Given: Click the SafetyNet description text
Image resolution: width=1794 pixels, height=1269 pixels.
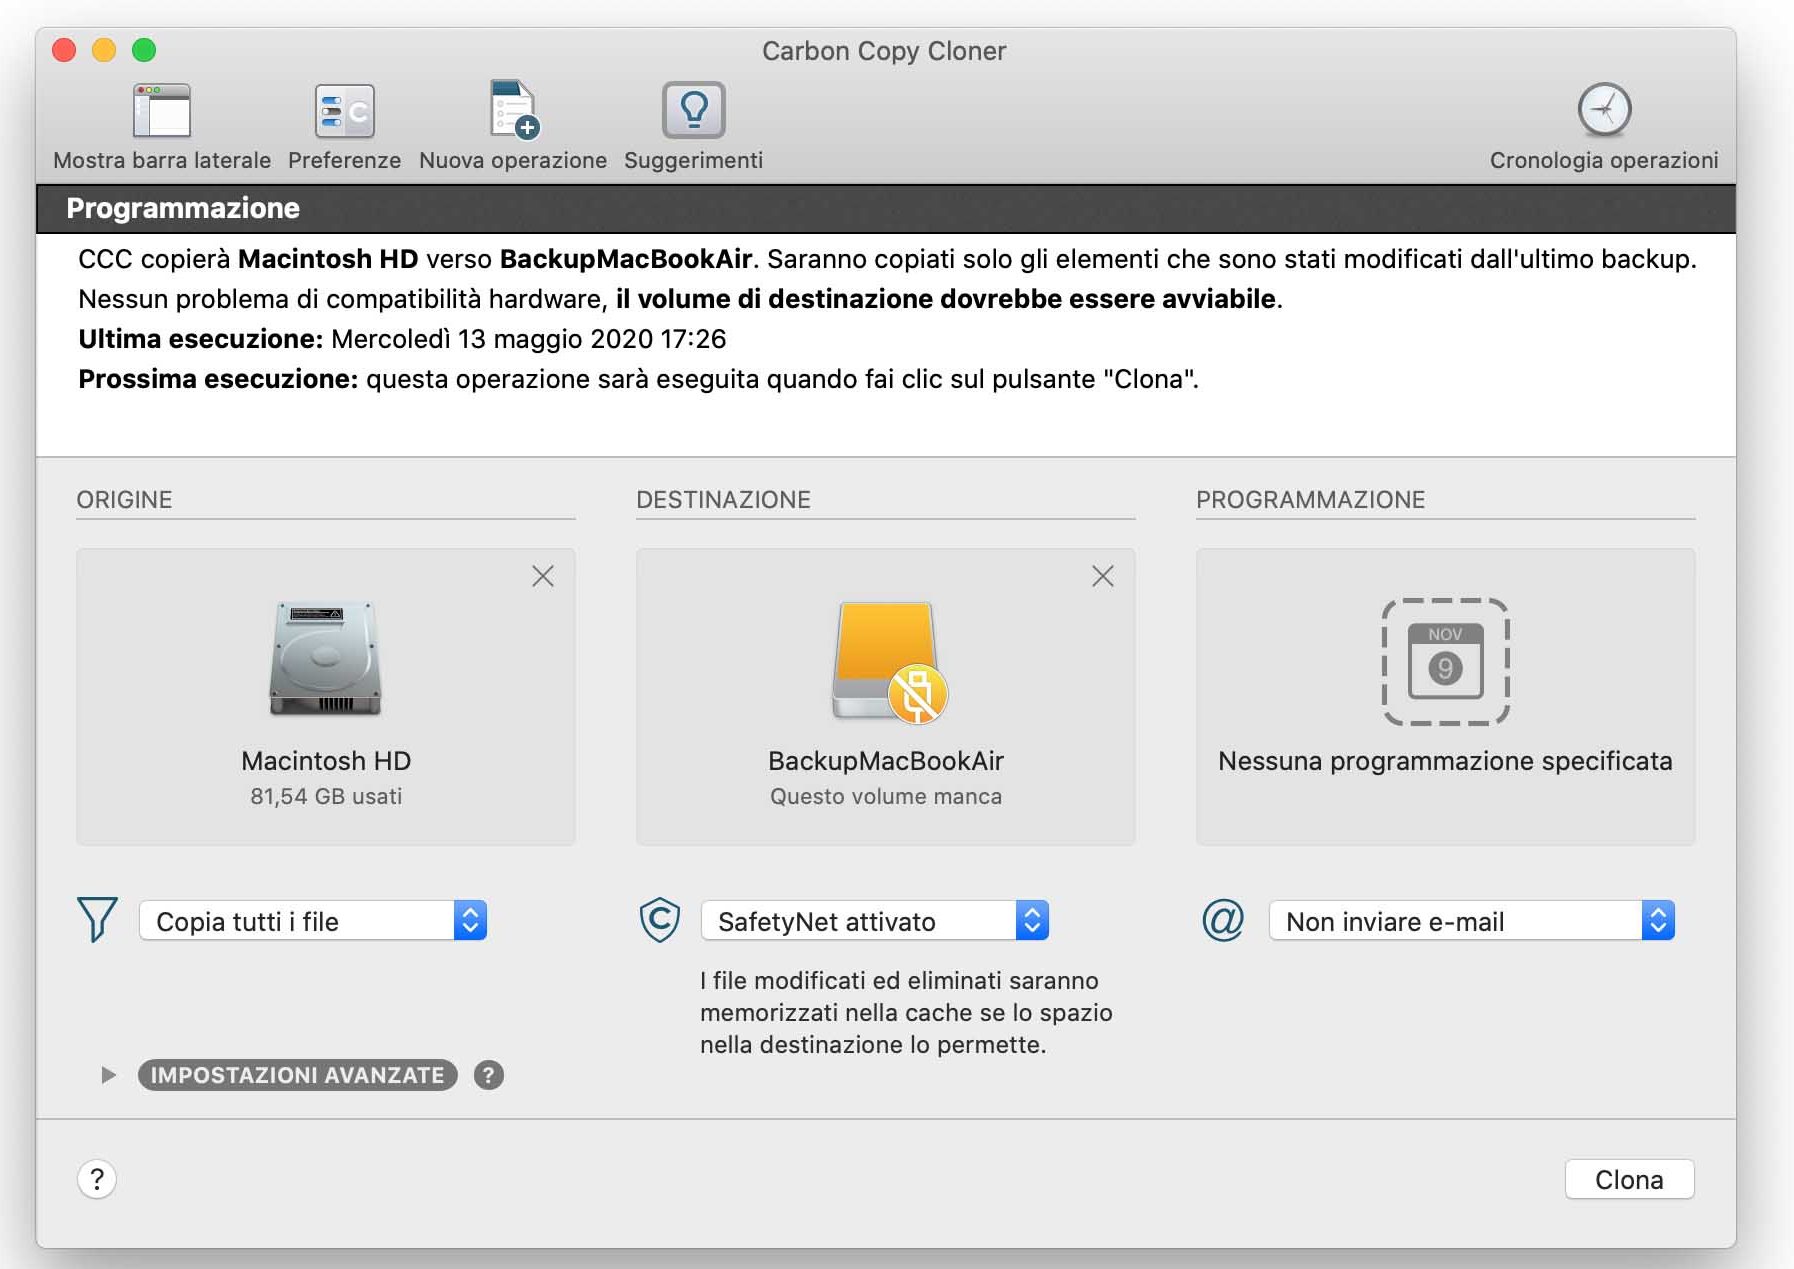Looking at the screenshot, I should 906,1013.
